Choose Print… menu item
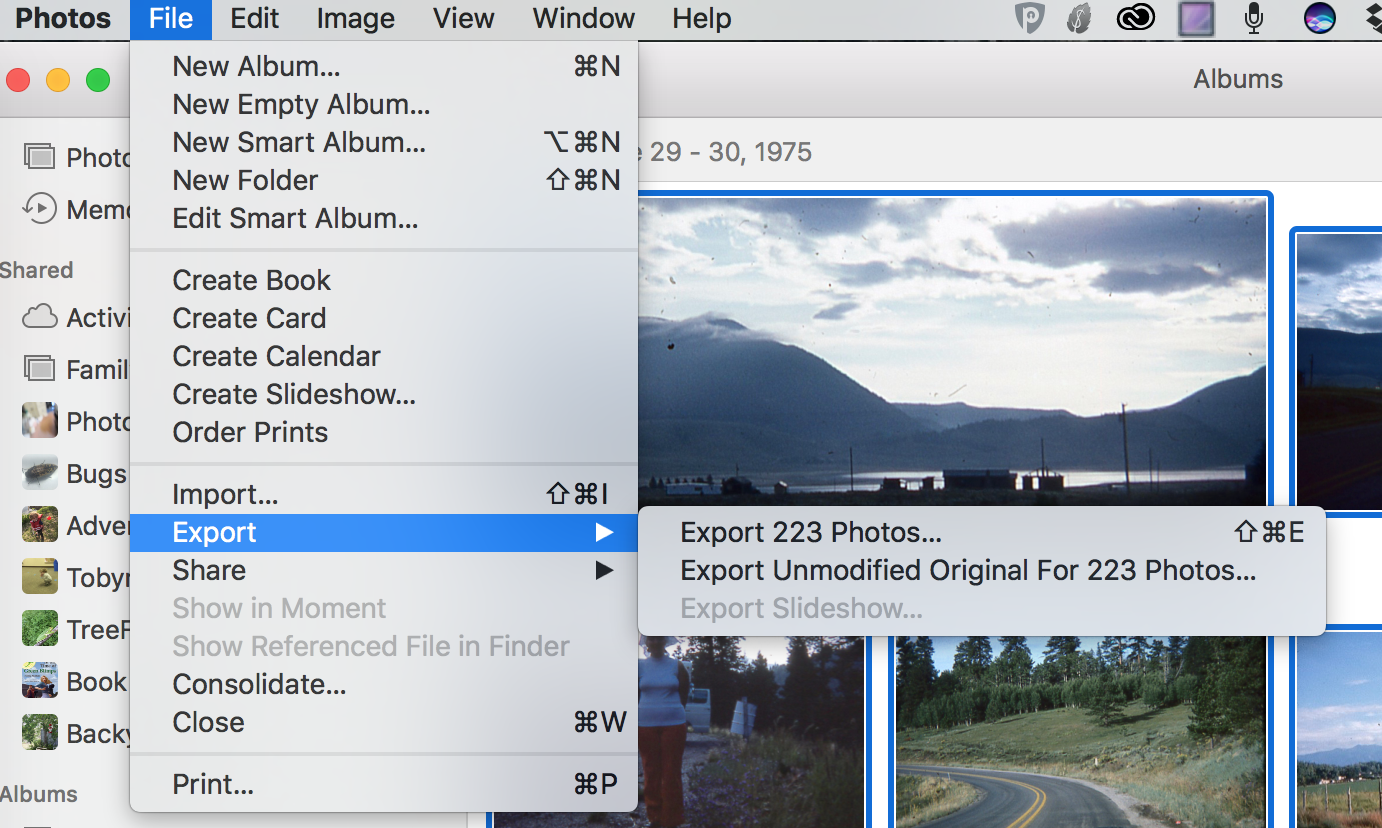The height and width of the screenshot is (828, 1382). pos(384,785)
